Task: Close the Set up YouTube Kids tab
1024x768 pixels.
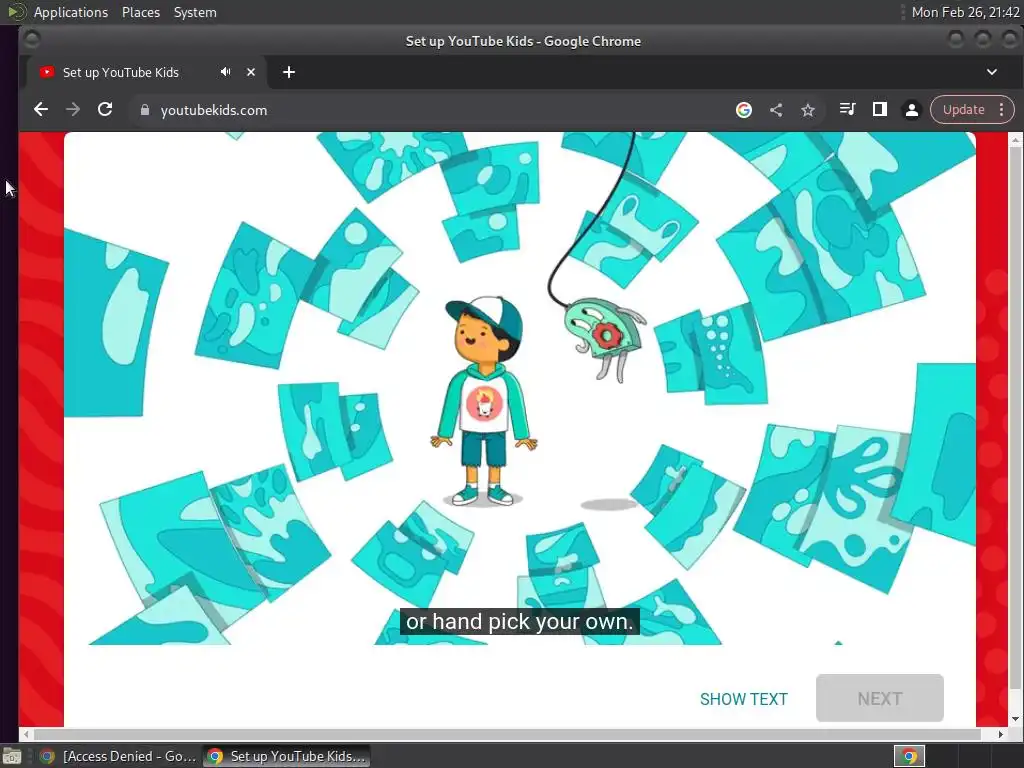Action: click(251, 72)
